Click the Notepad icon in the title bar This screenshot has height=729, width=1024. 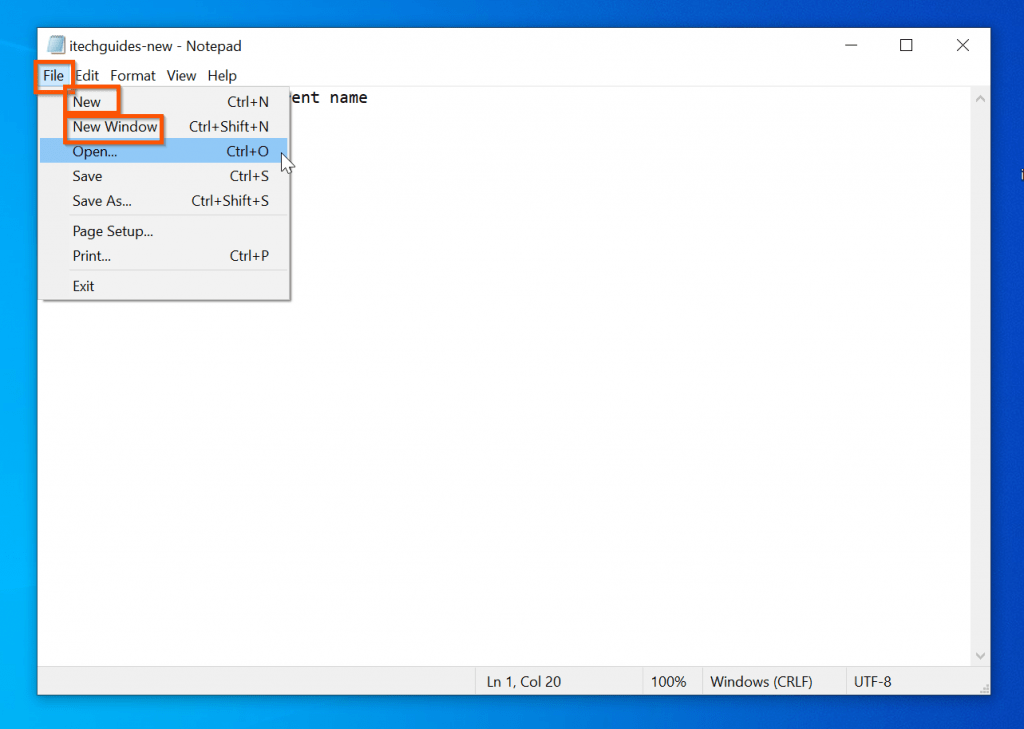point(55,45)
